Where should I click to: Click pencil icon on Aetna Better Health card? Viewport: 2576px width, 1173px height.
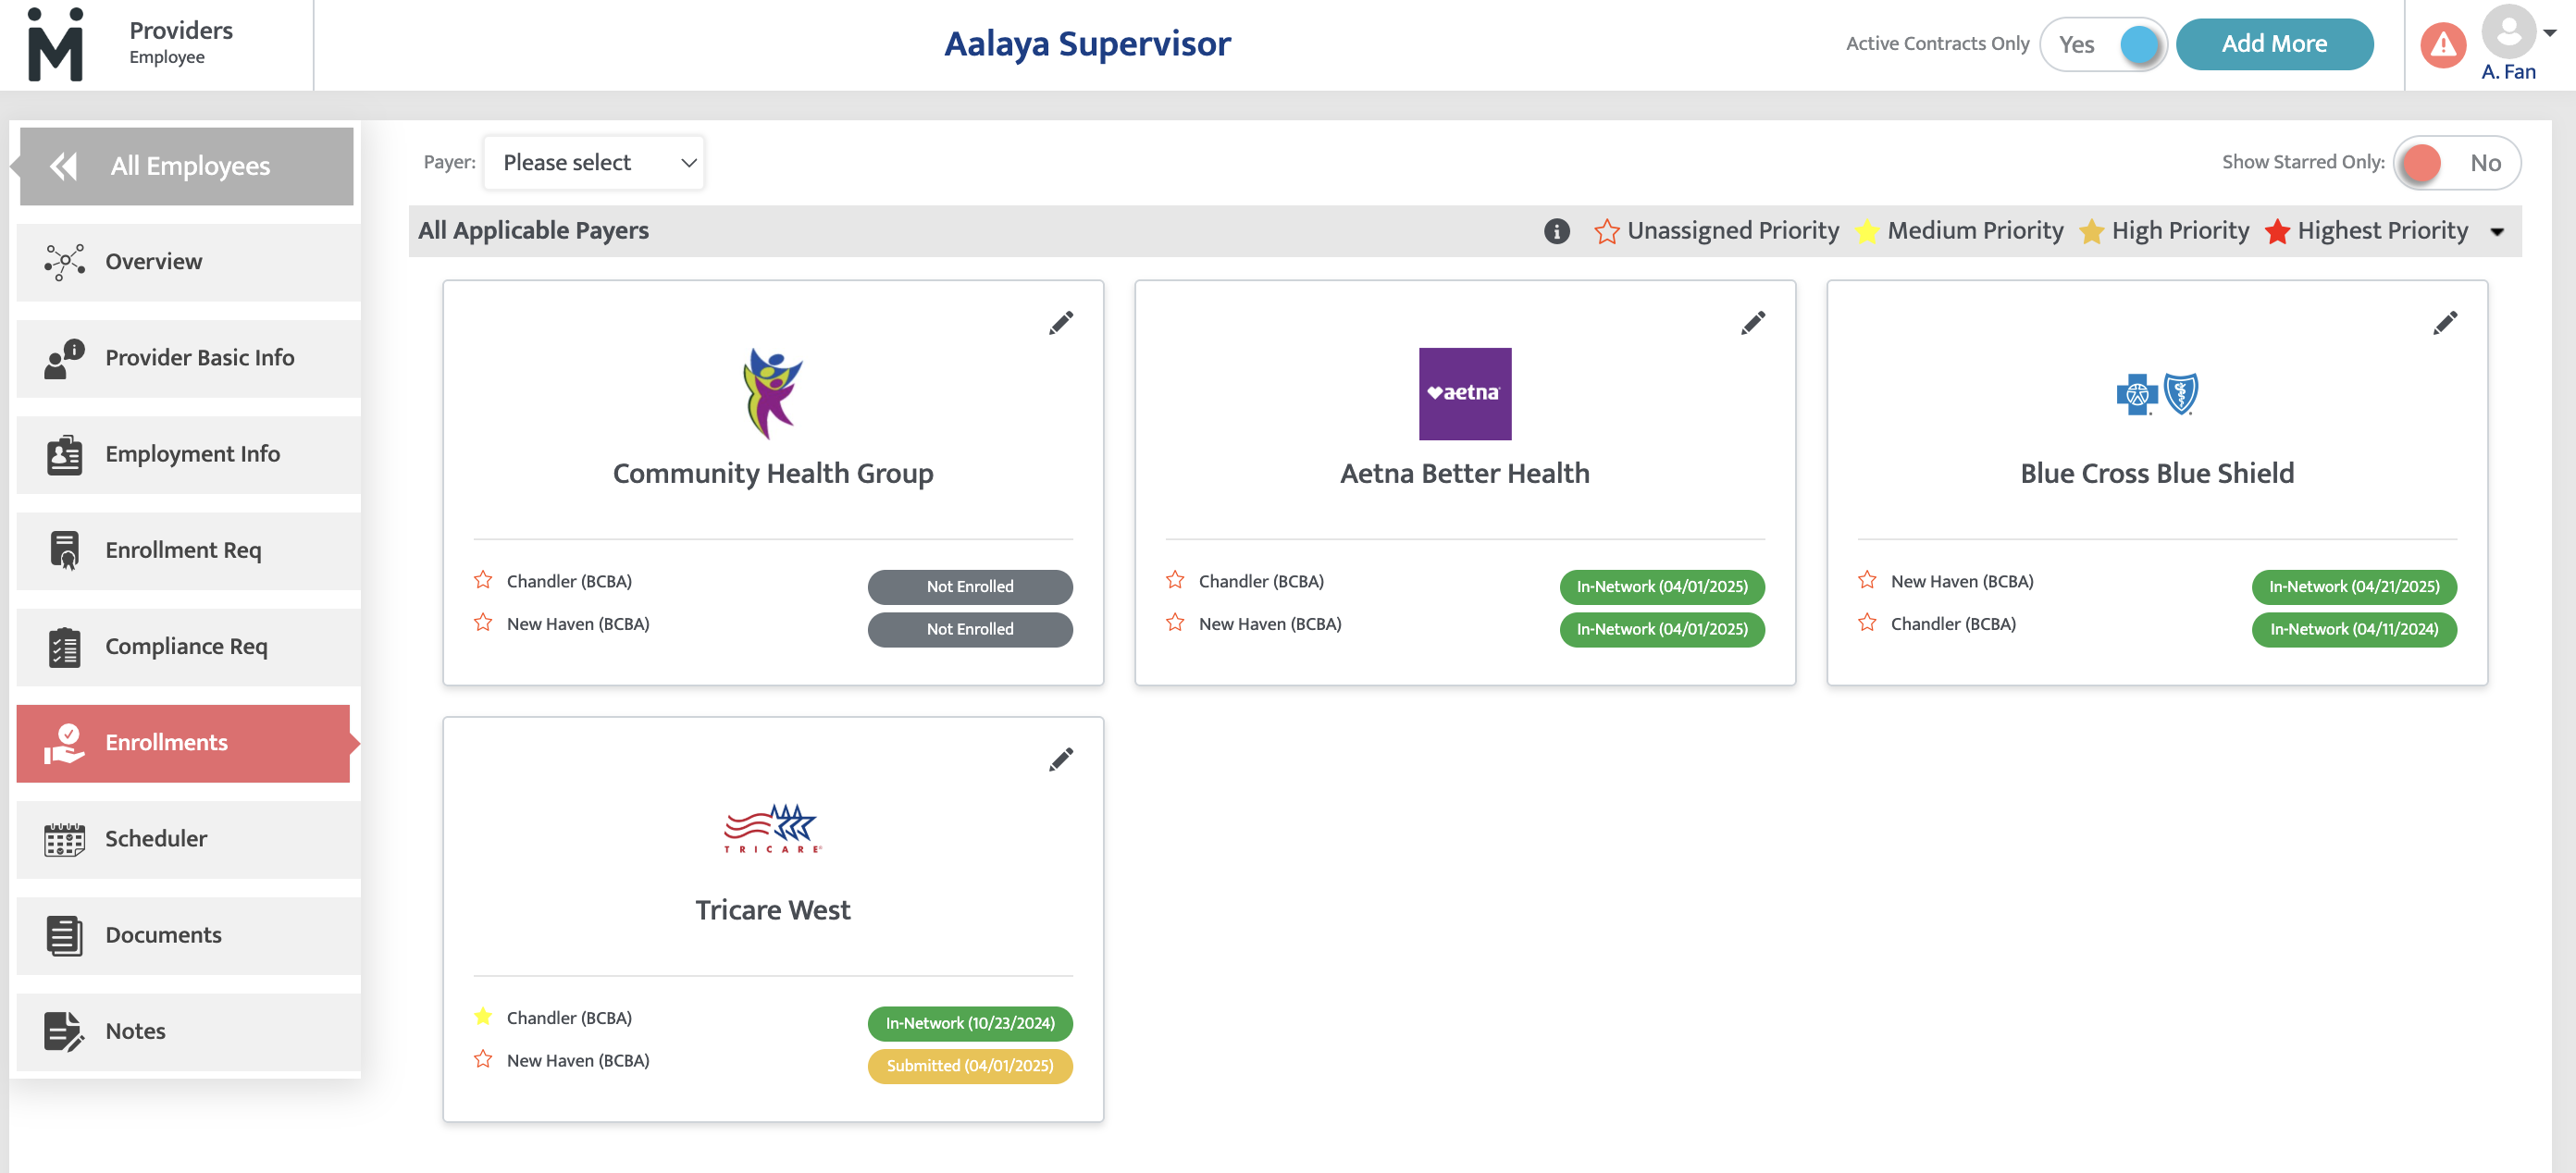[1752, 323]
